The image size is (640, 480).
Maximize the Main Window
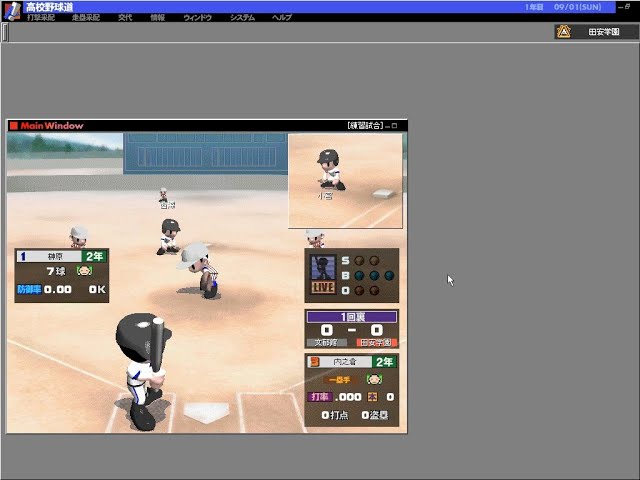(394, 126)
